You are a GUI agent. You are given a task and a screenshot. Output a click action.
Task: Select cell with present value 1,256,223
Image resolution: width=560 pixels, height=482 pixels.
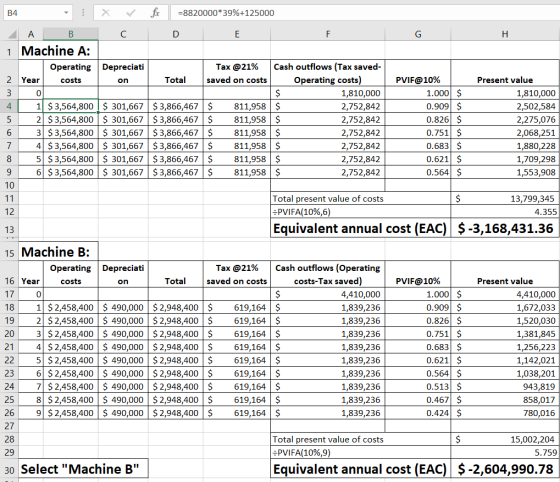click(x=505, y=347)
